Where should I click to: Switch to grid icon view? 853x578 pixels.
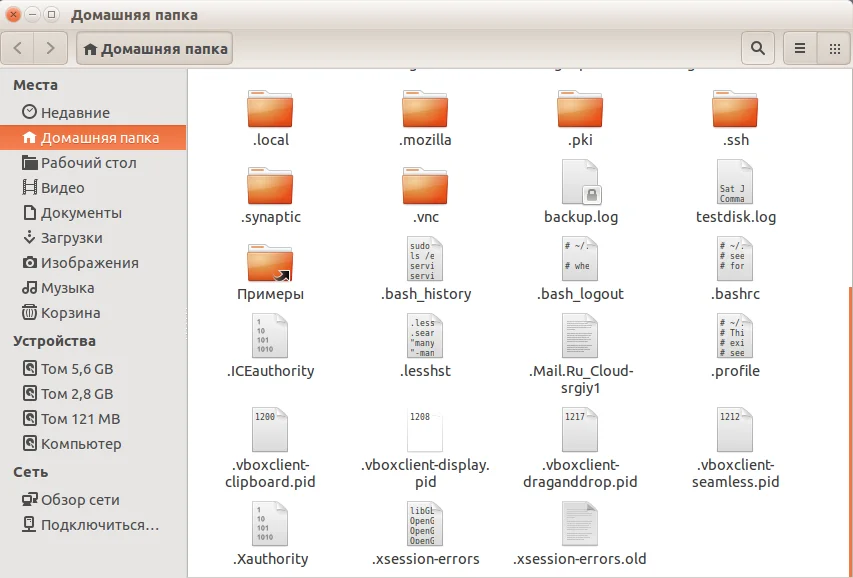(x=833, y=48)
